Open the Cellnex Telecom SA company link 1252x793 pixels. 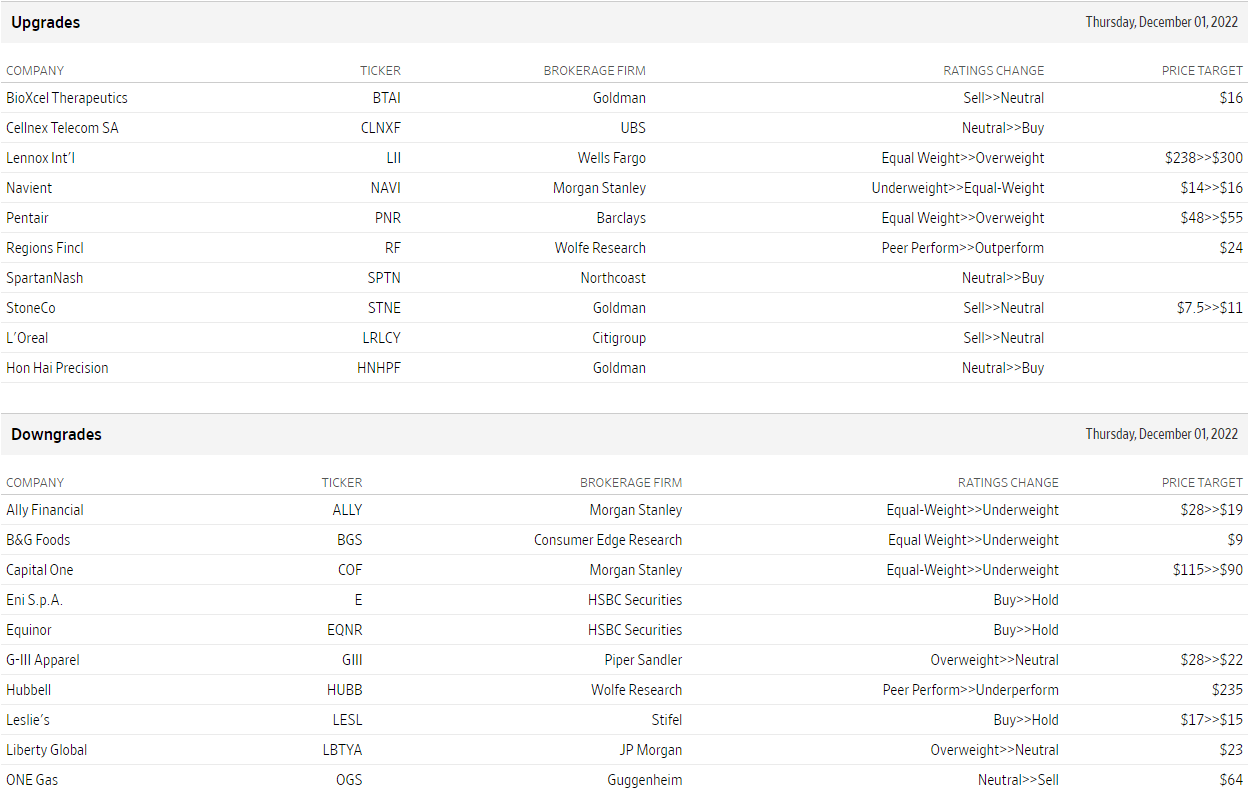pos(62,128)
